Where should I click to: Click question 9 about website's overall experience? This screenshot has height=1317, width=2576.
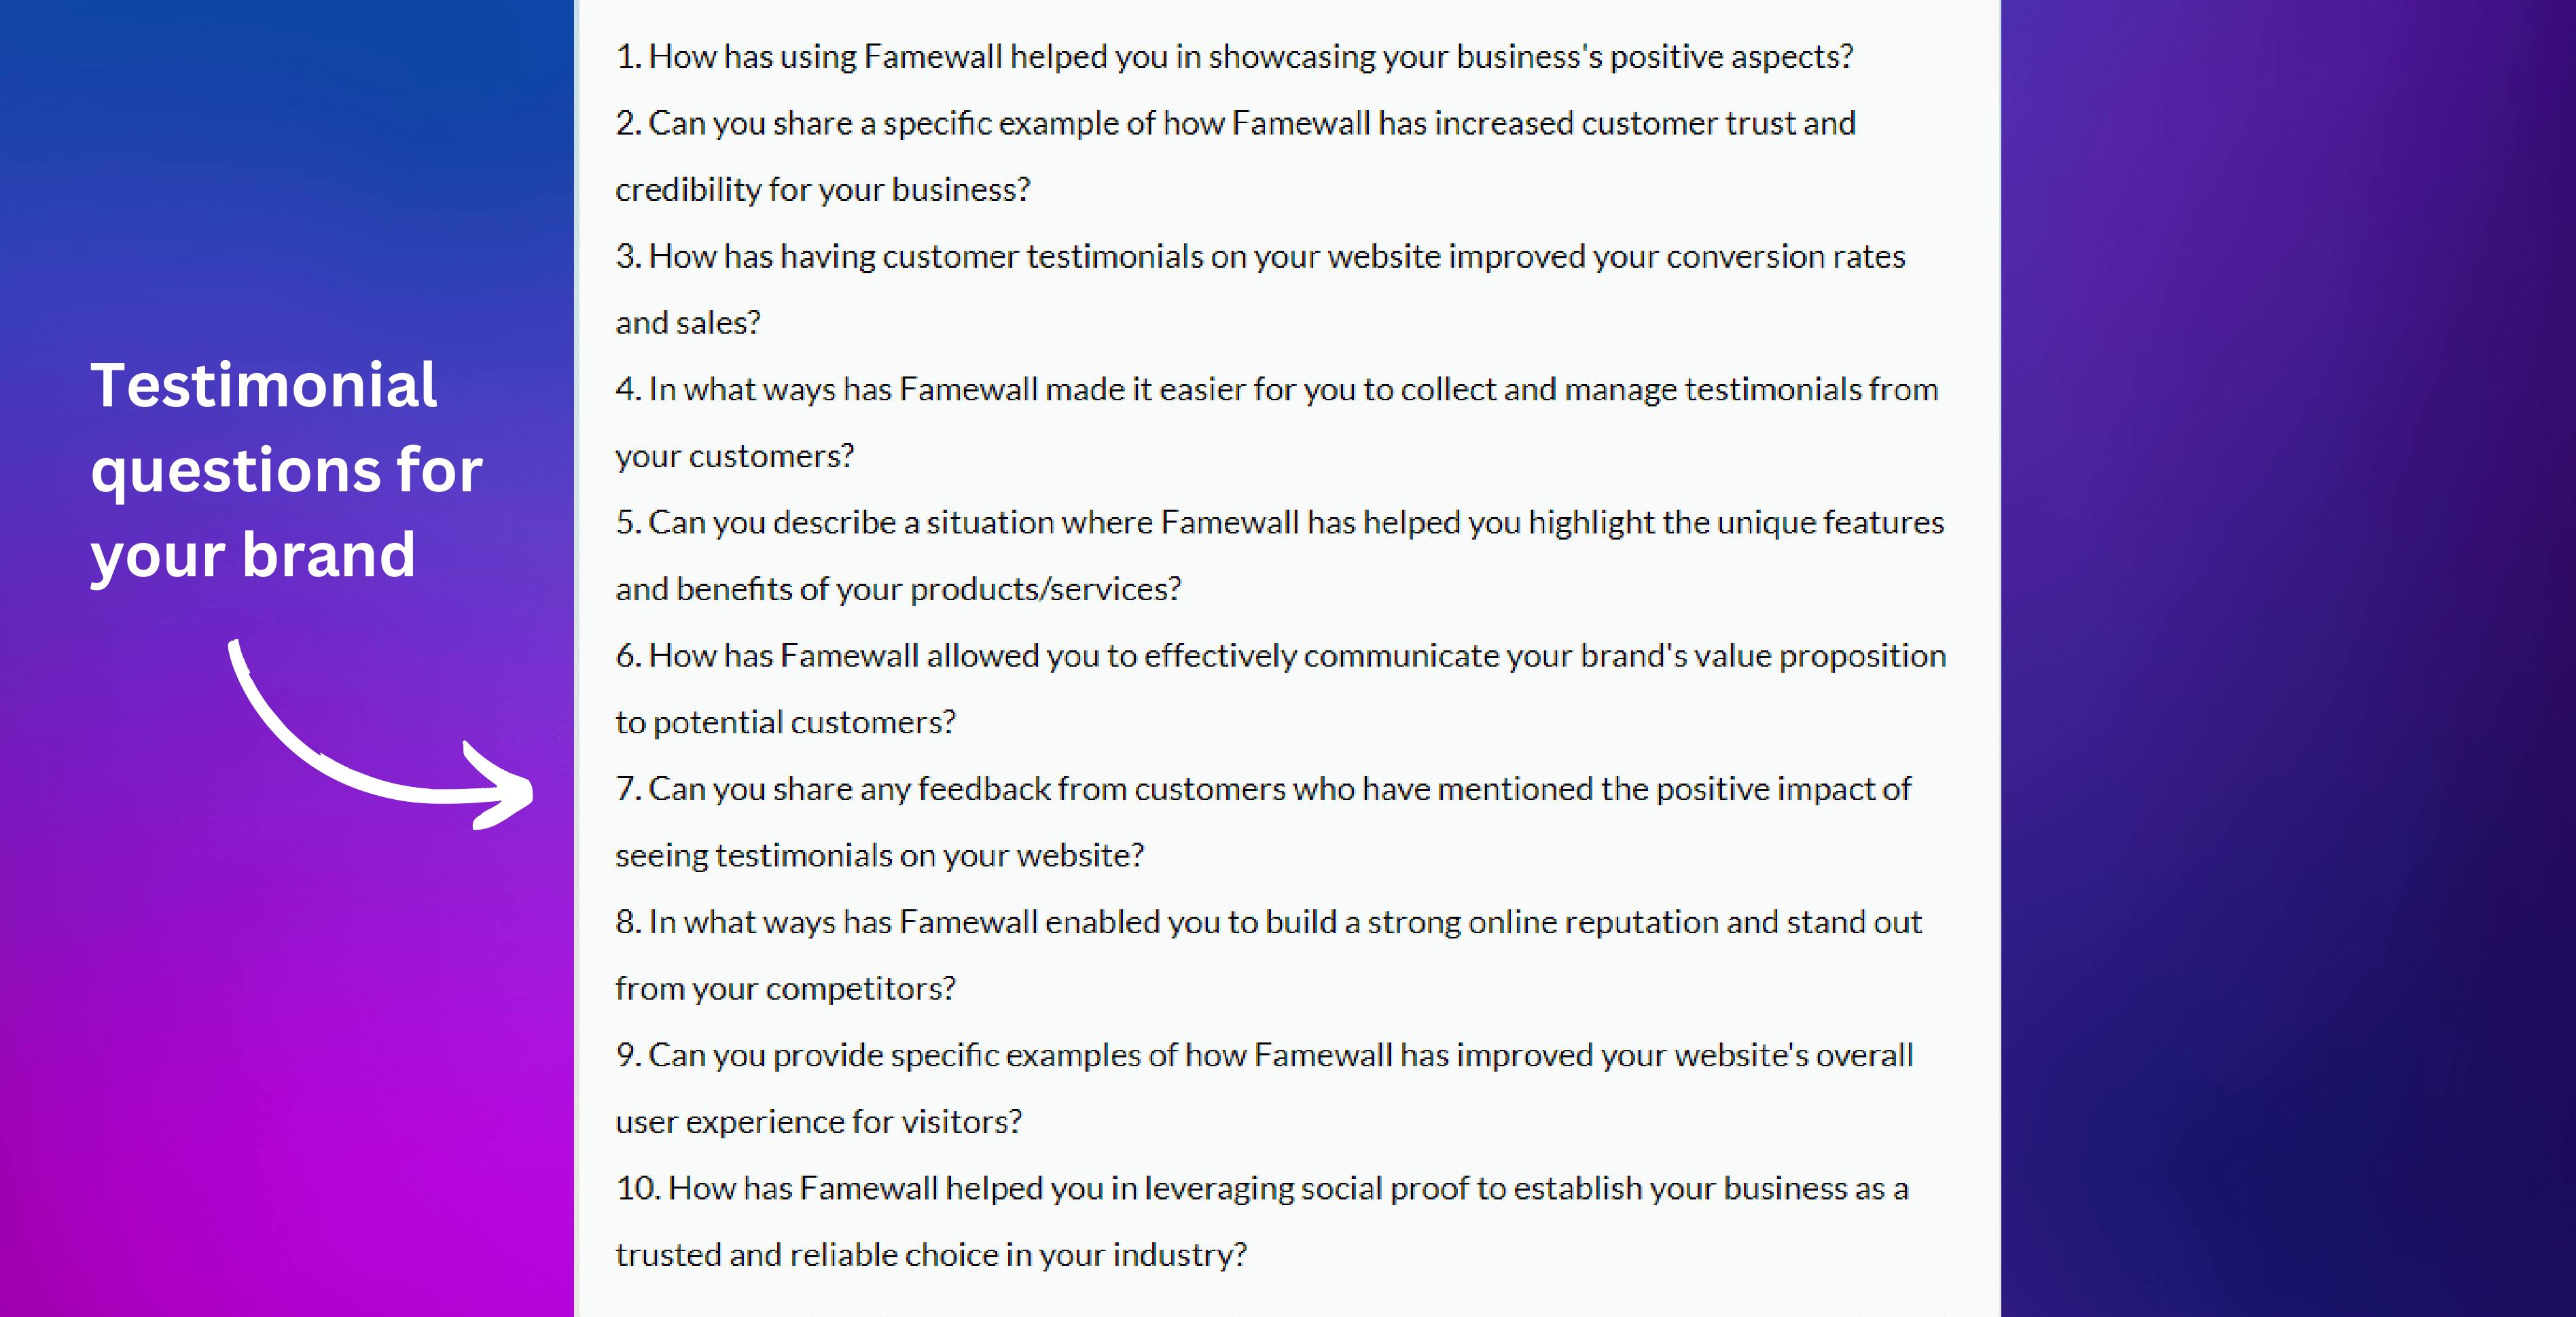click(1264, 1055)
